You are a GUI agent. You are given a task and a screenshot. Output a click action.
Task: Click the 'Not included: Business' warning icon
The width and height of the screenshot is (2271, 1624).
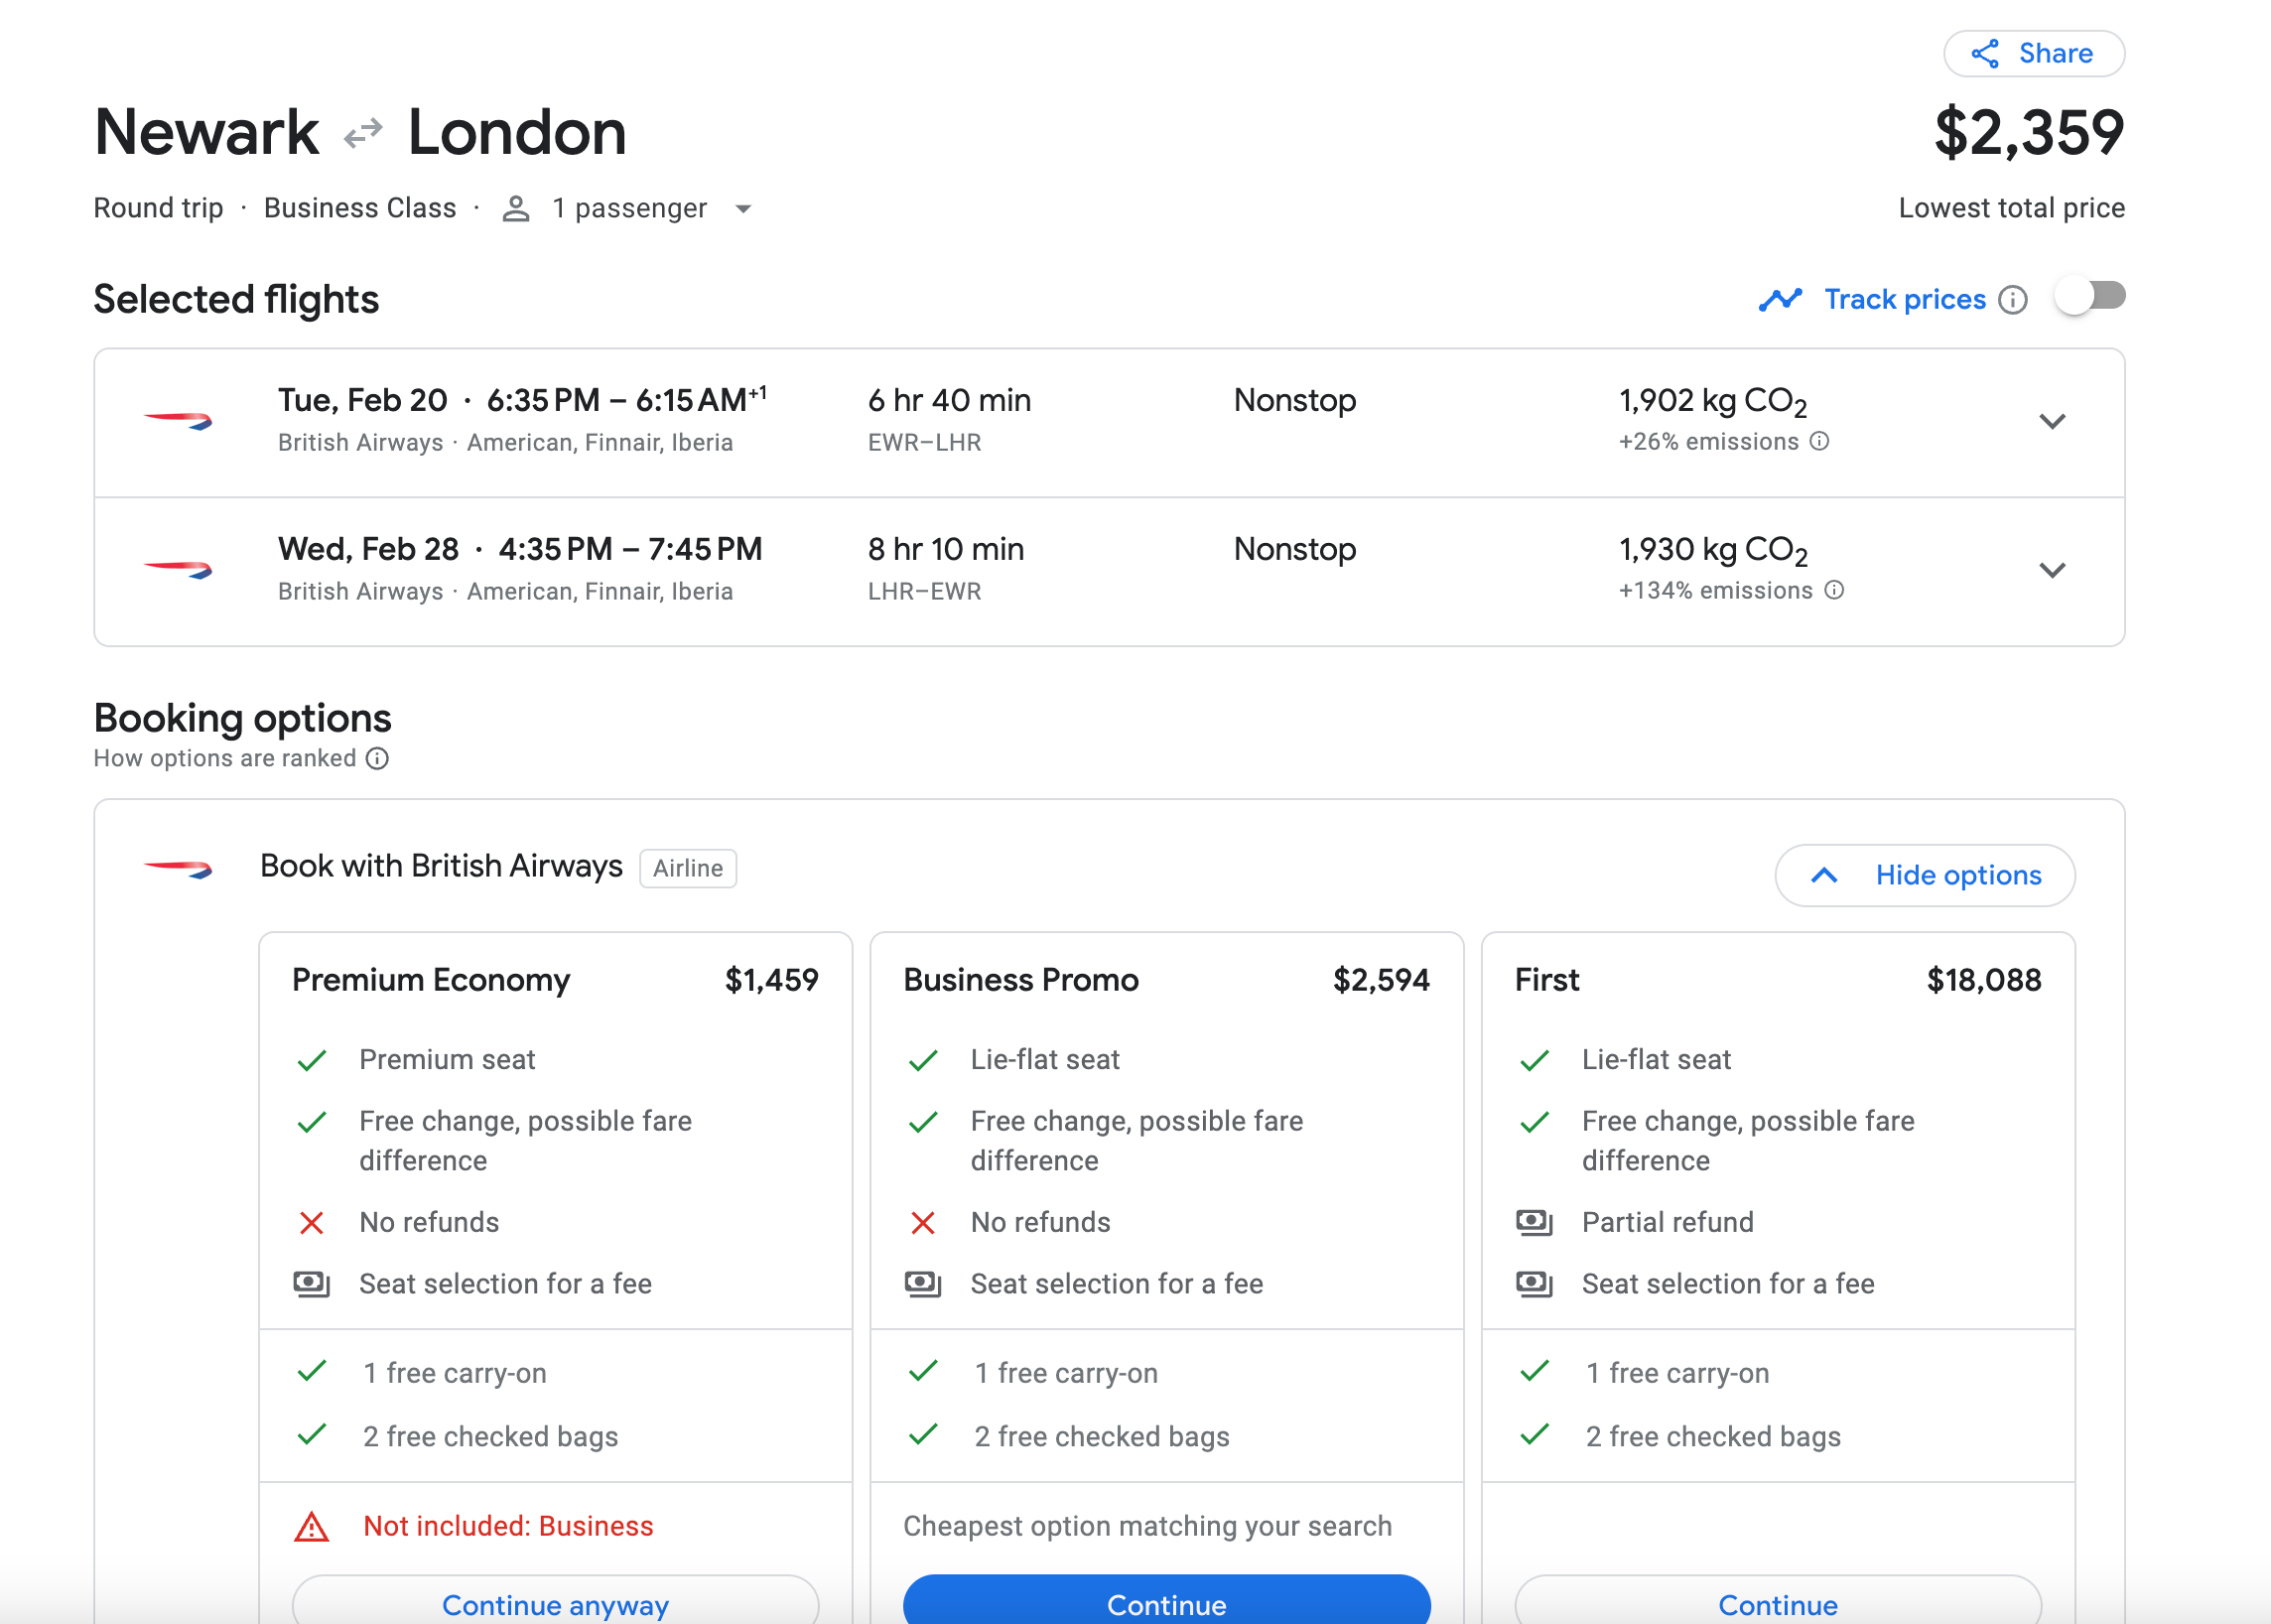(312, 1526)
